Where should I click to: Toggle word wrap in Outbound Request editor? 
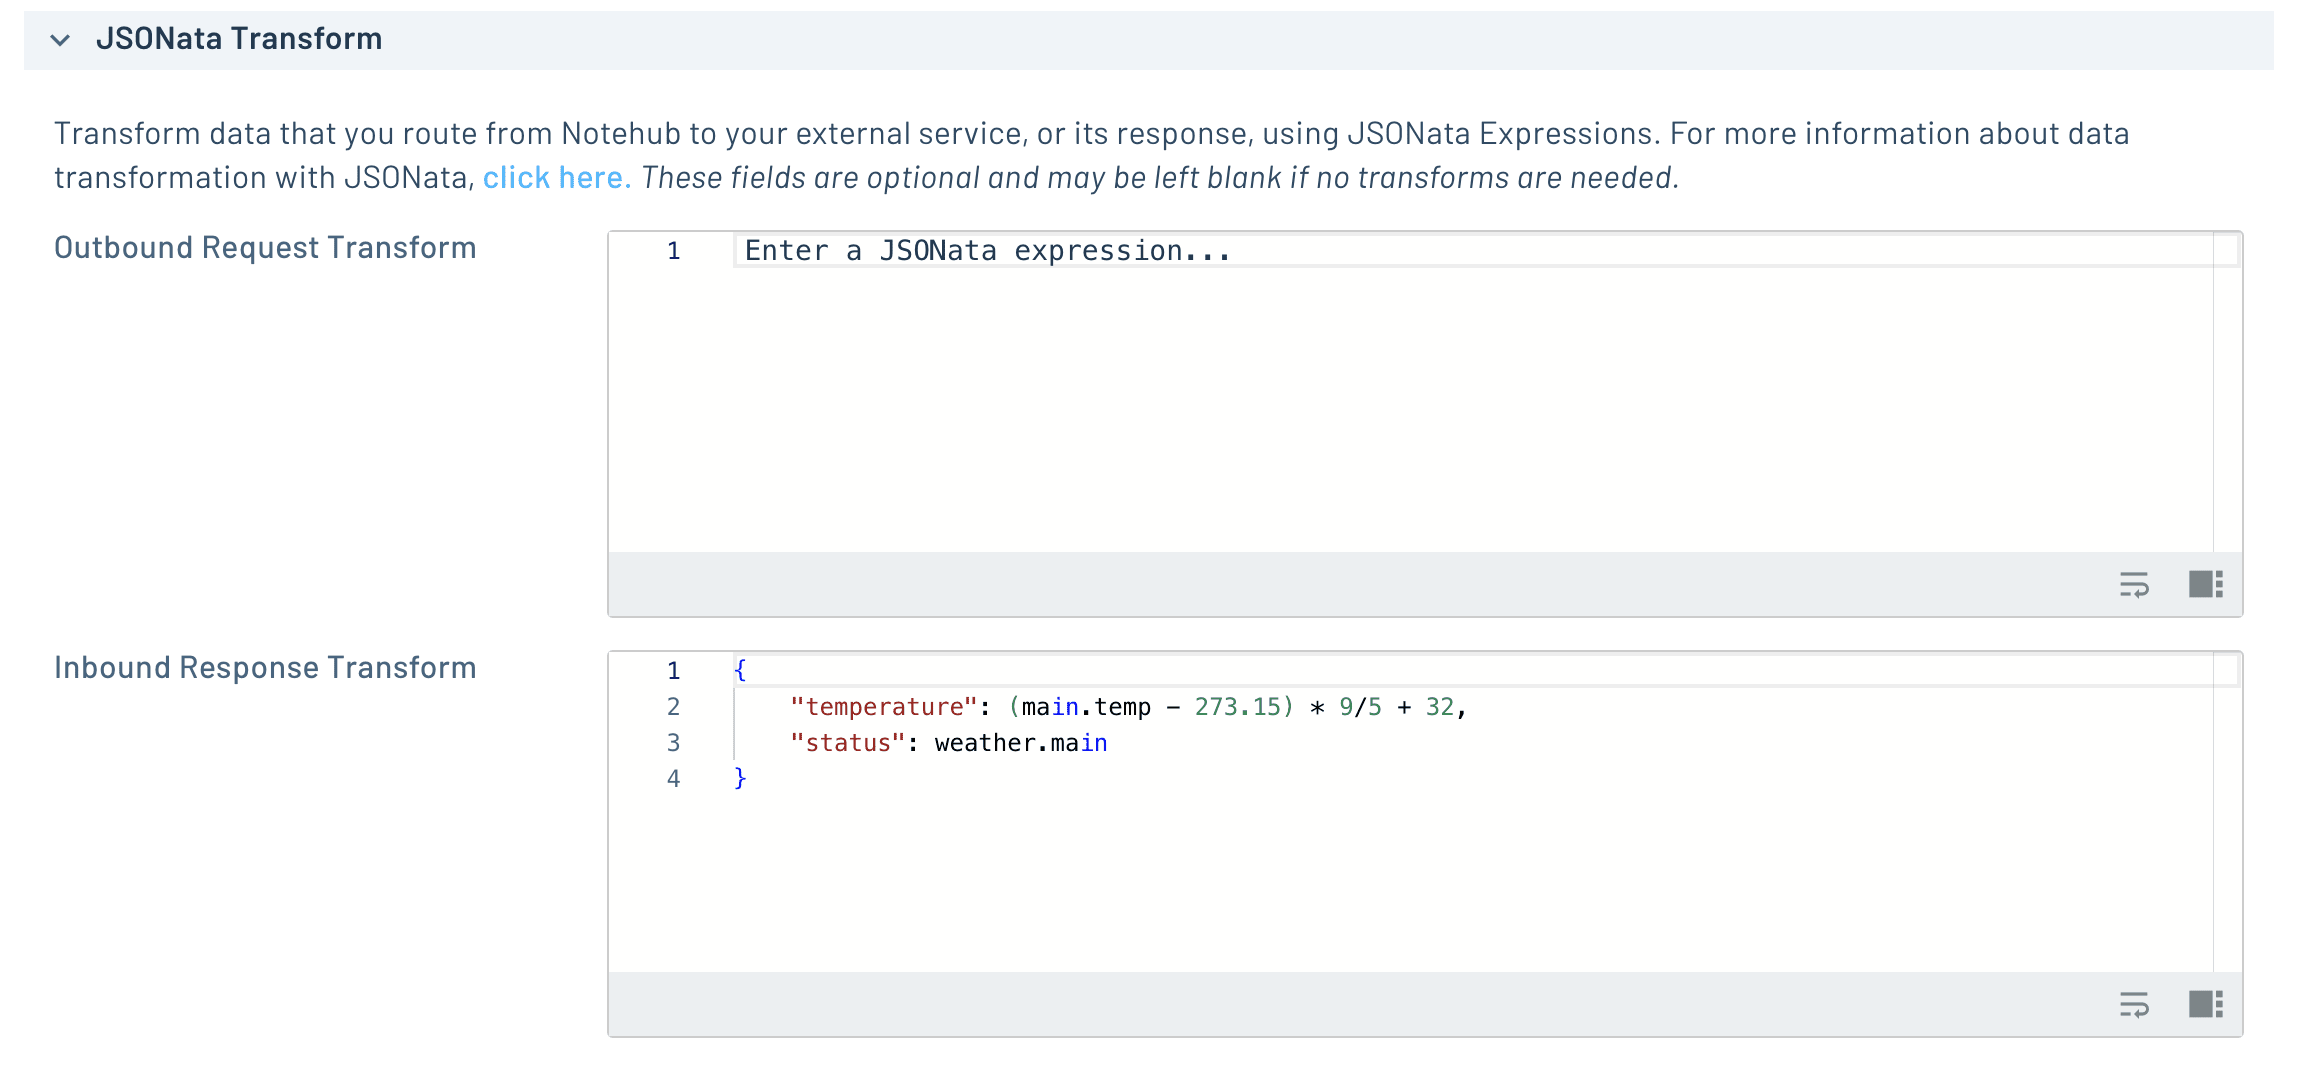coord(2133,584)
